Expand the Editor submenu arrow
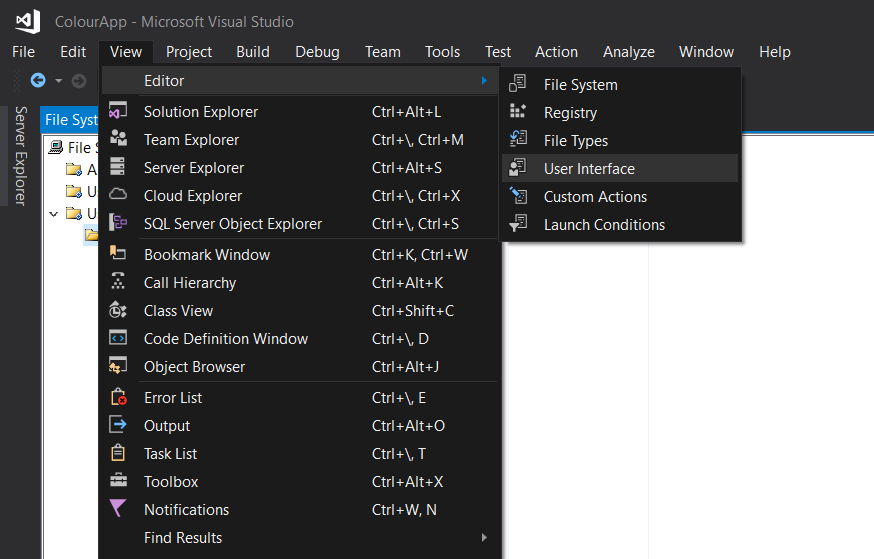Screen dimensions: 874x559 tap(484, 81)
